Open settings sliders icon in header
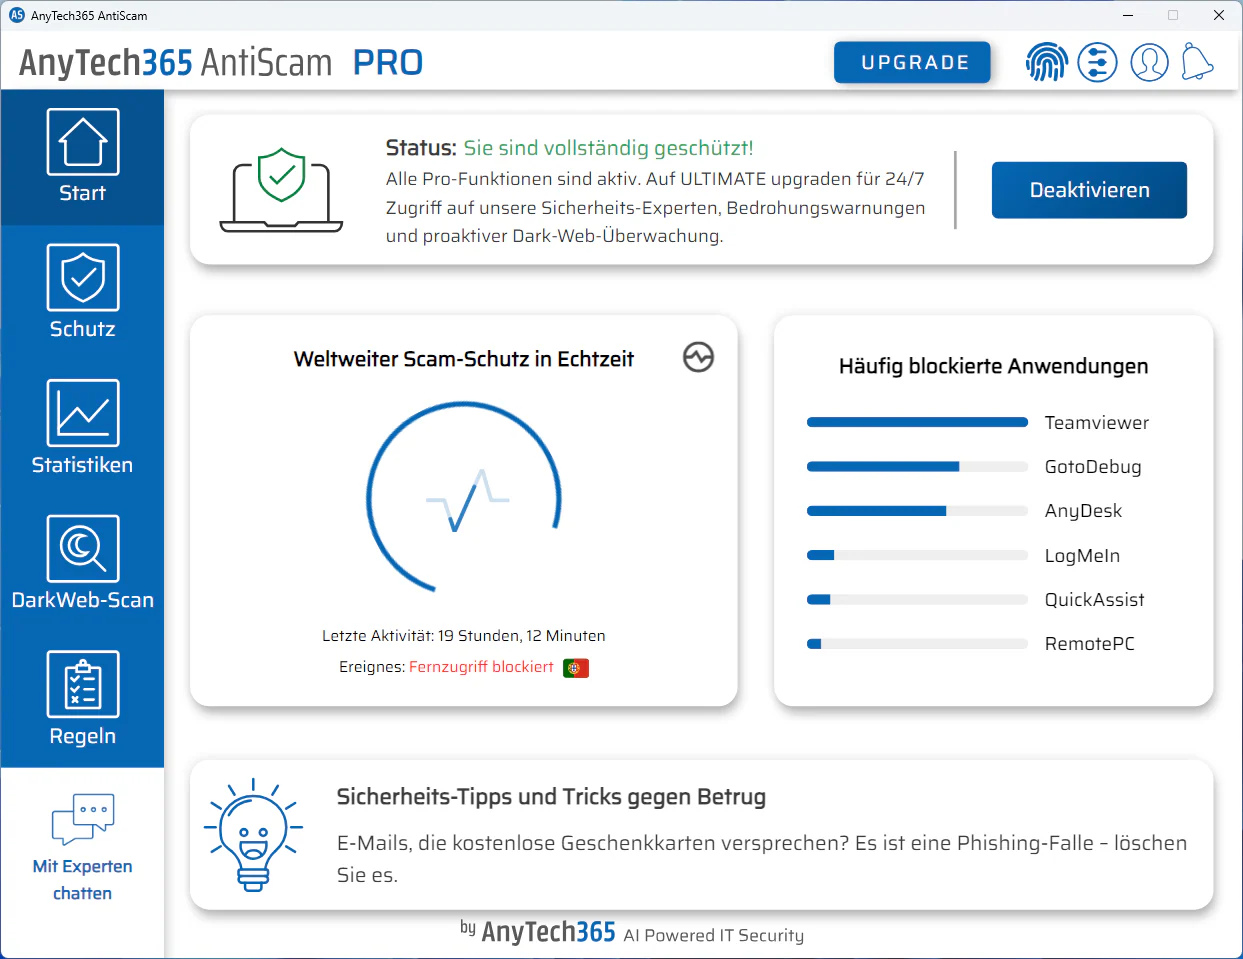The height and width of the screenshot is (959, 1243). click(x=1097, y=62)
